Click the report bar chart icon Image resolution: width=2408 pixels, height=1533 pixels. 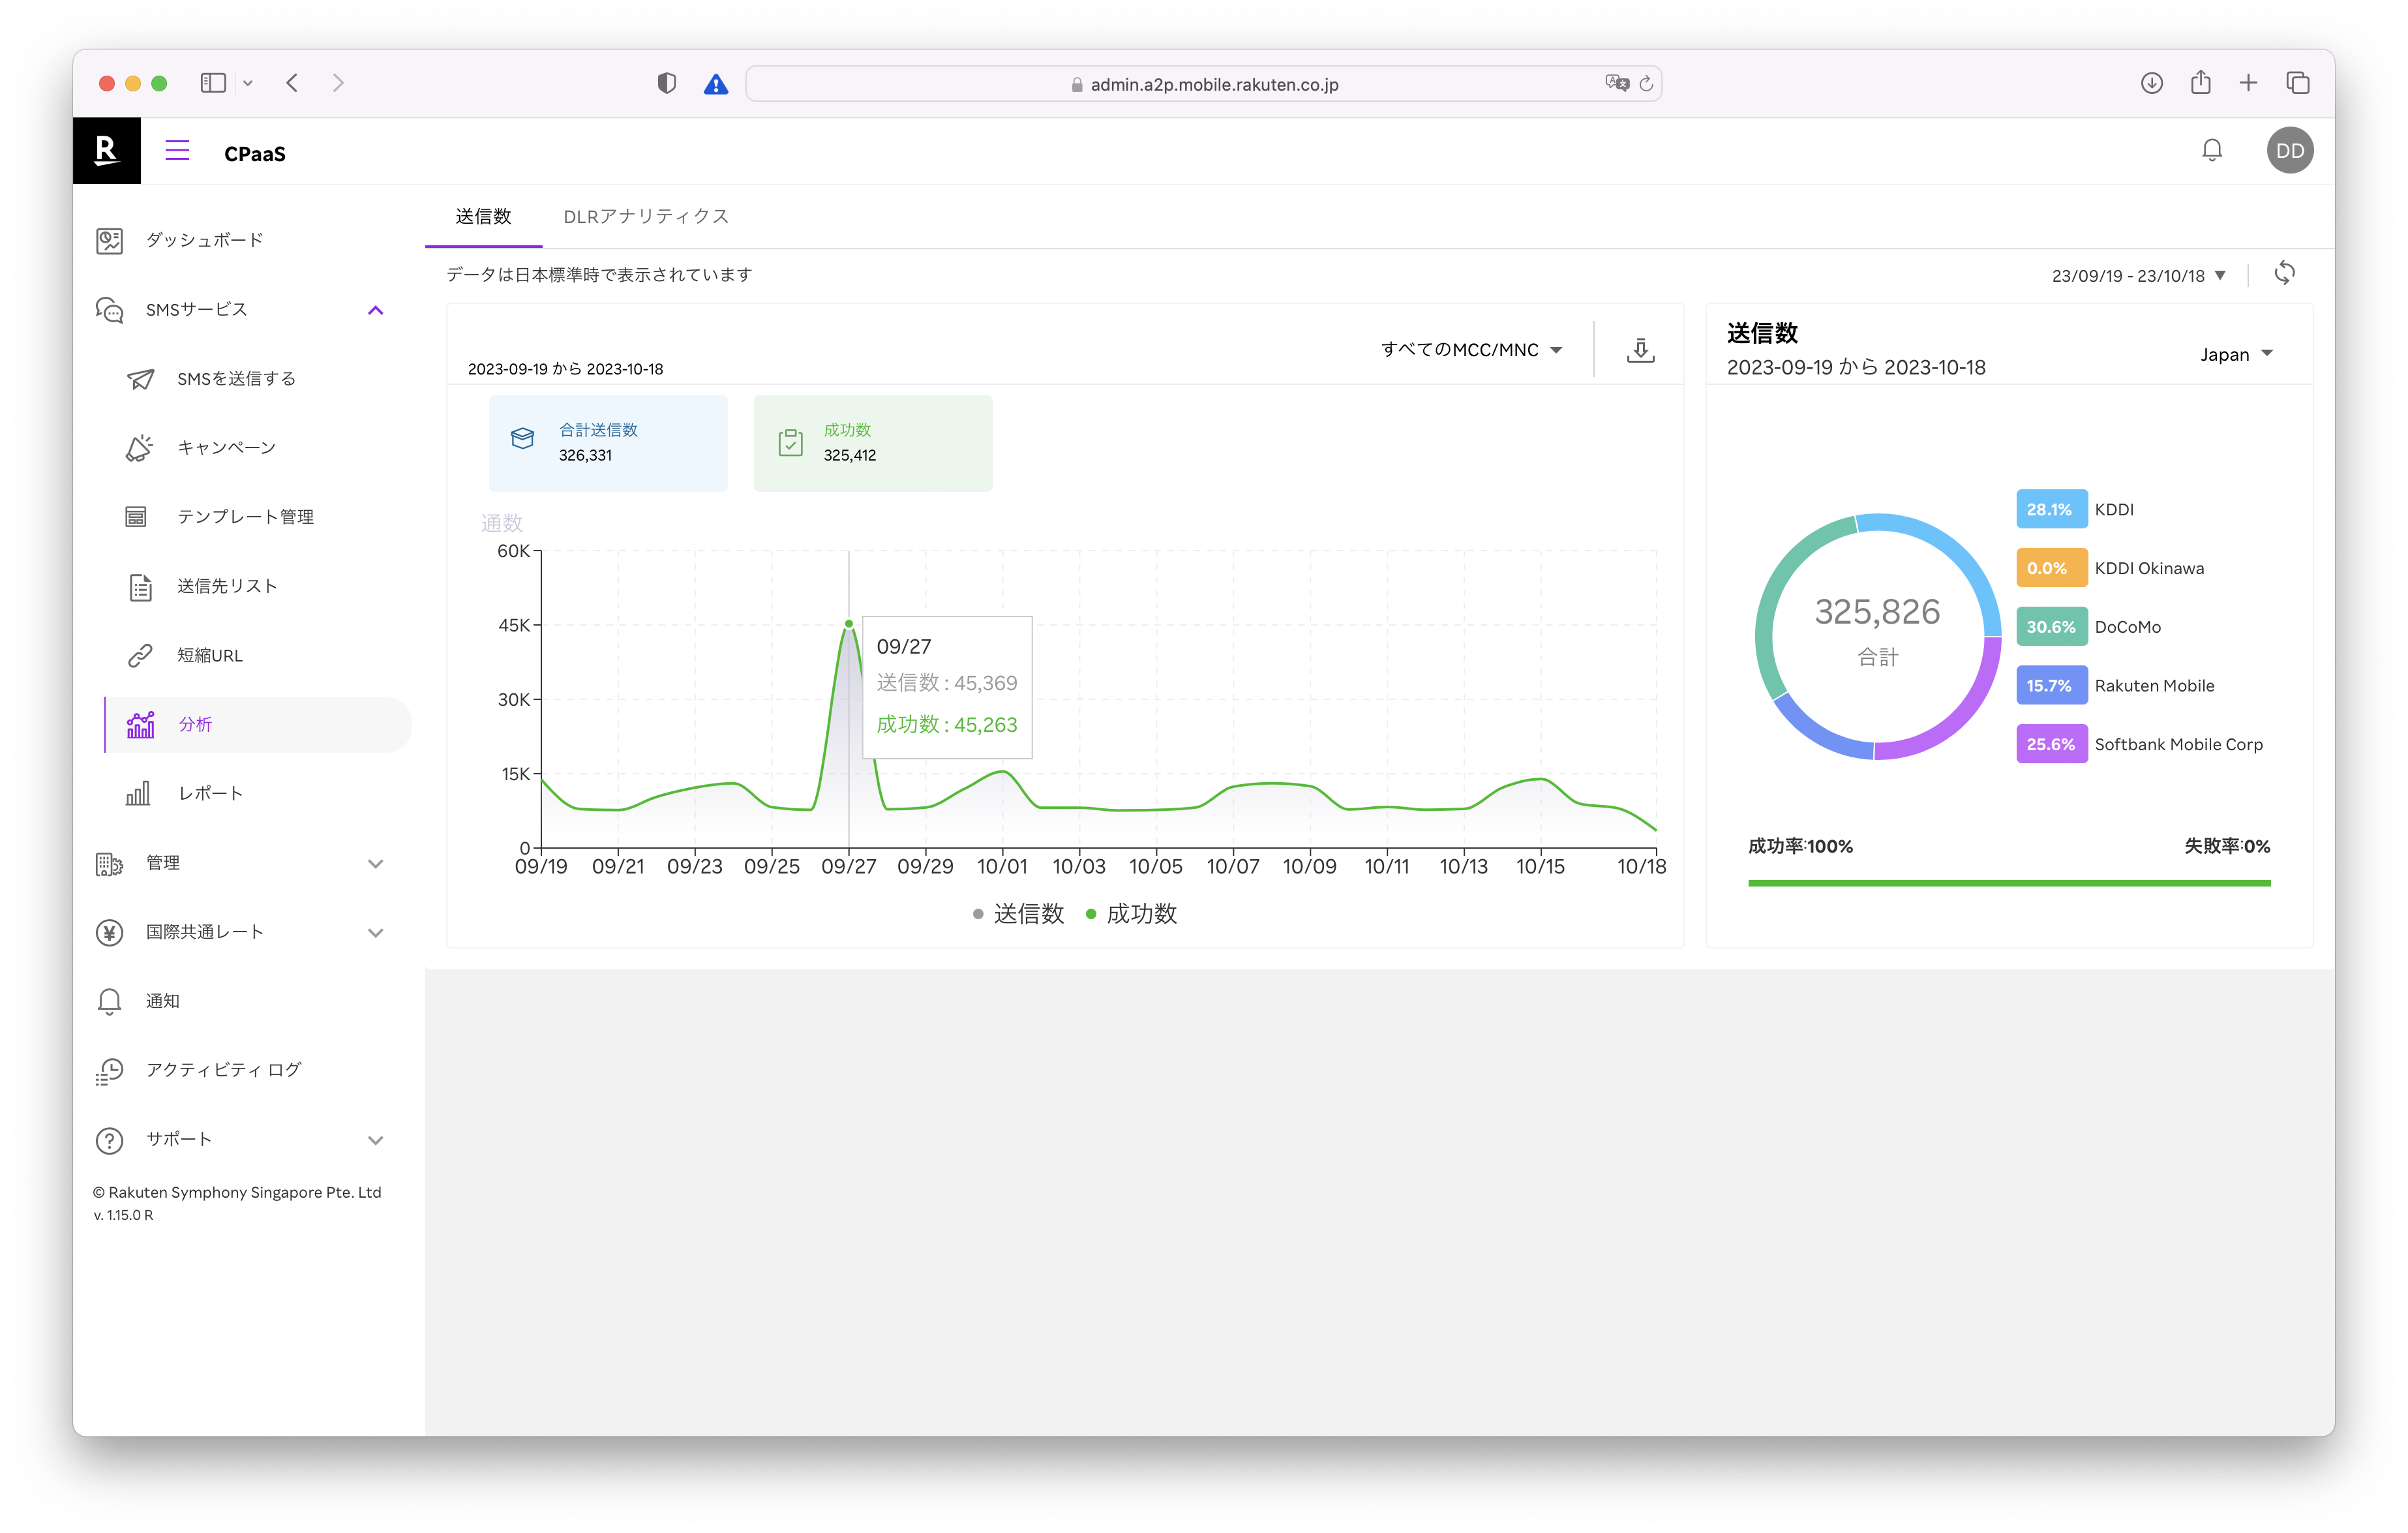click(138, 794)
